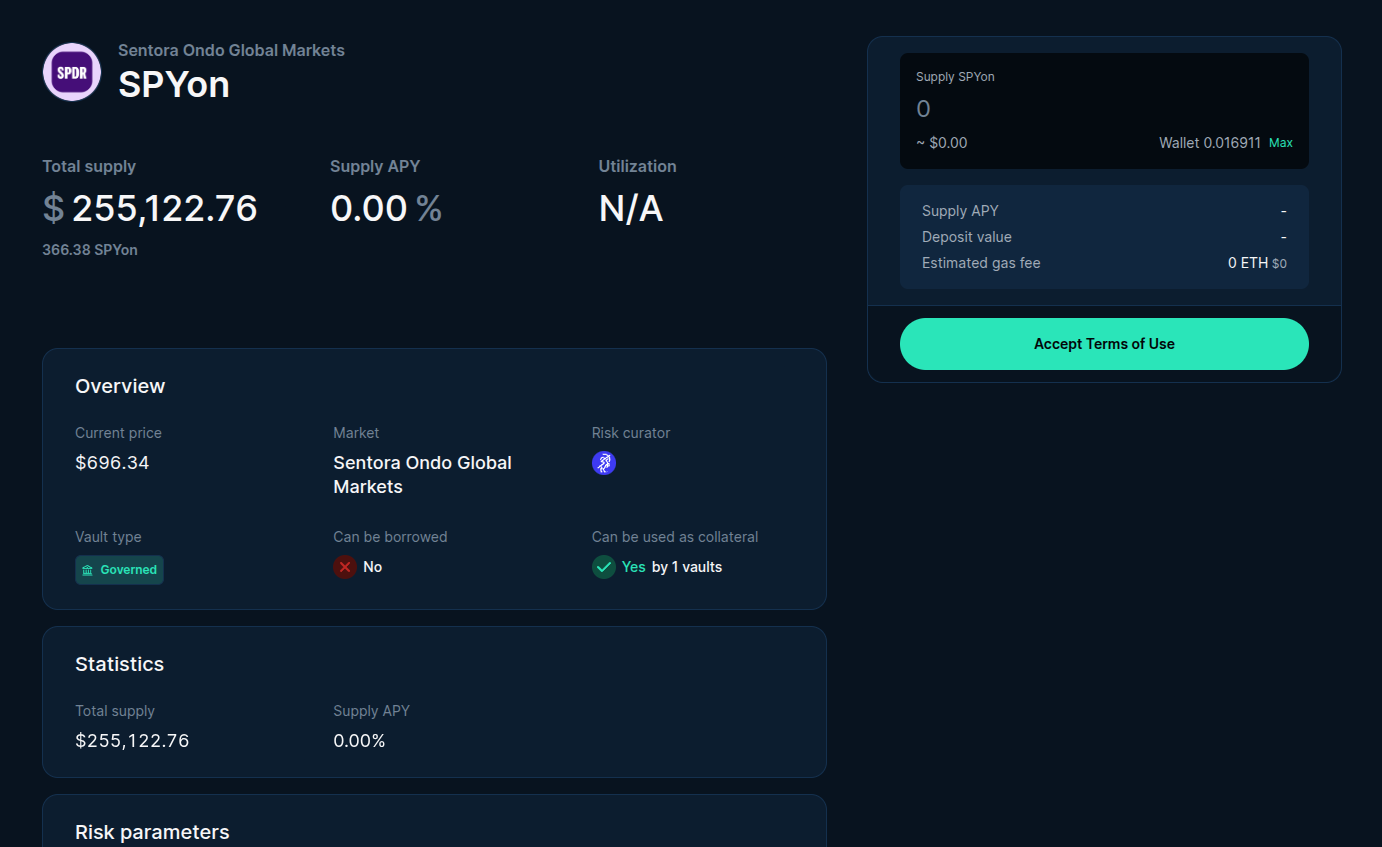This screenshot has width=1382, height=847.
Task: Click the 0.00 % Supply APY headline
Action: coord(386,208)
